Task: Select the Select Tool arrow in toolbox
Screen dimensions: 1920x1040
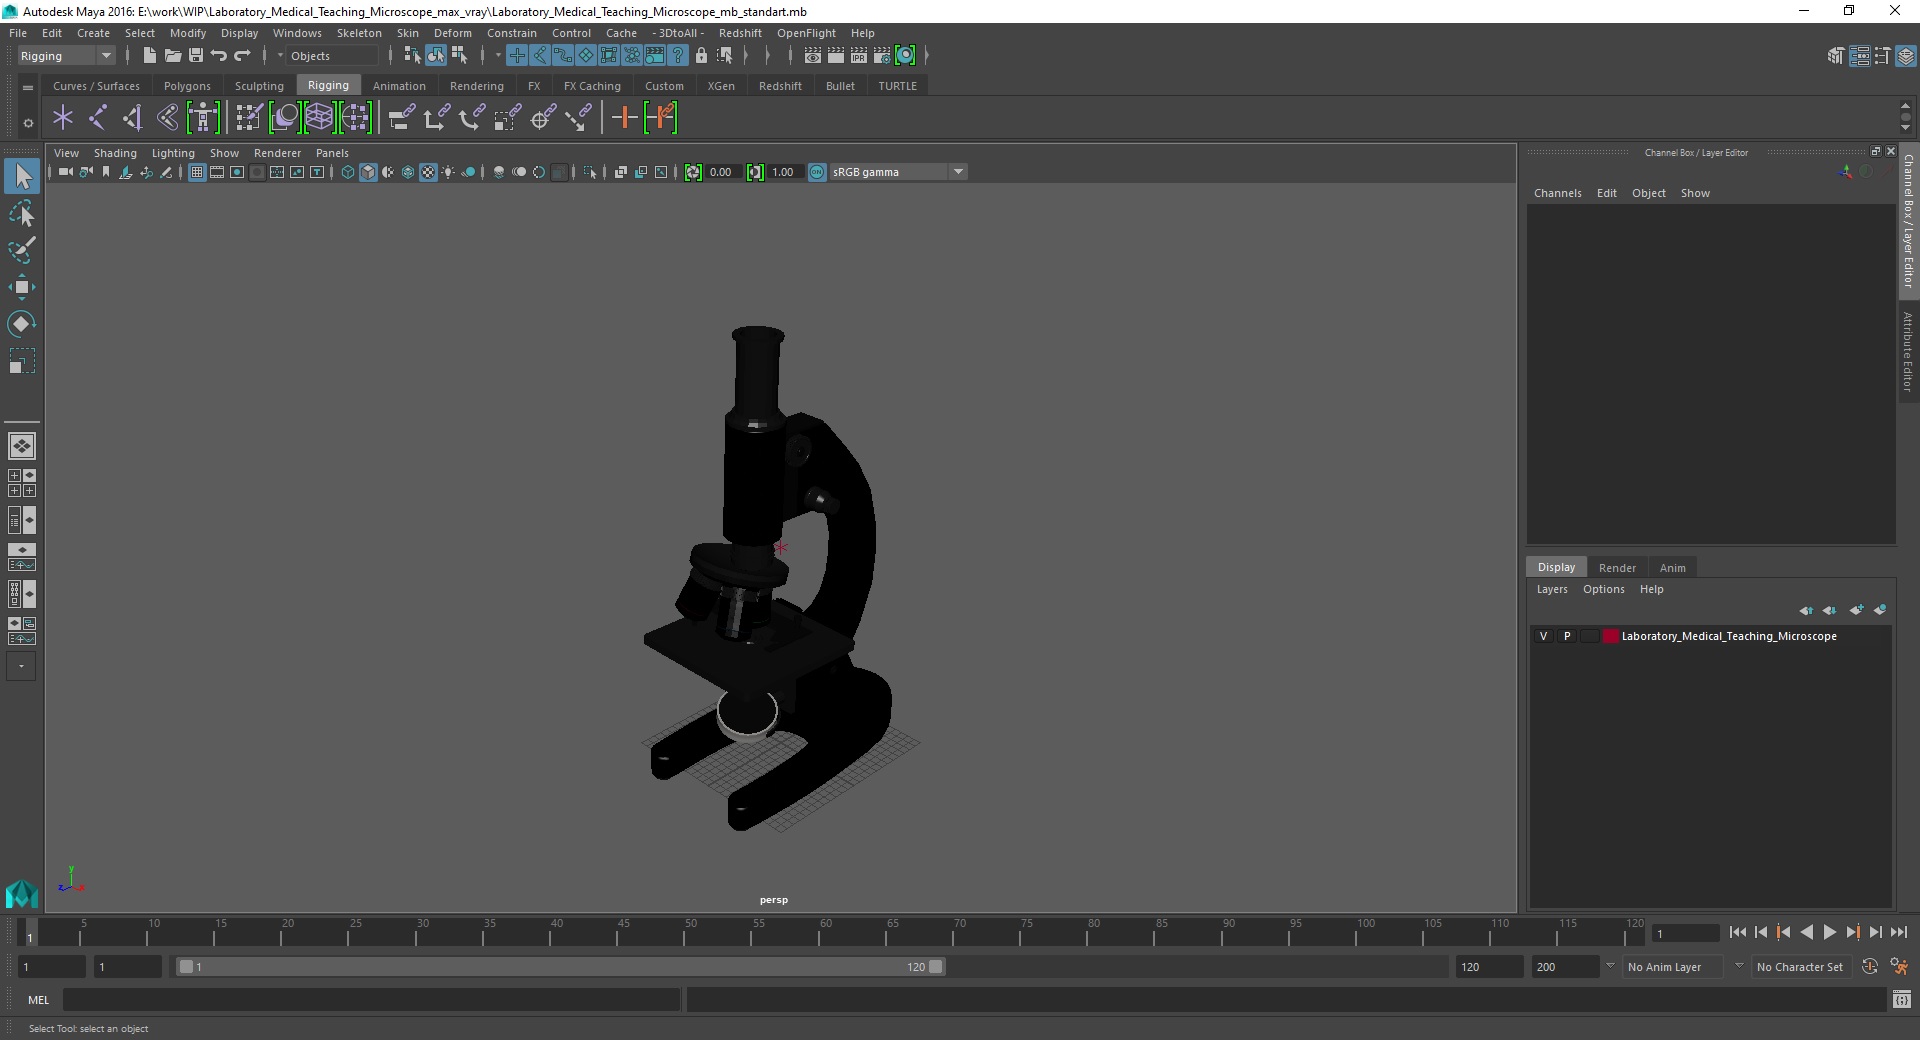Action: click(x=22, y=177)
